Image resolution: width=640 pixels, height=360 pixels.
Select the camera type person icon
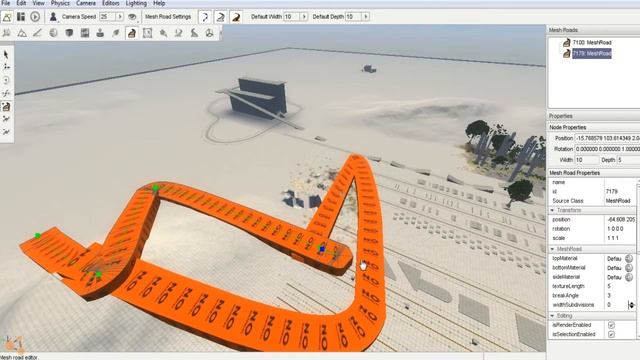53,17
